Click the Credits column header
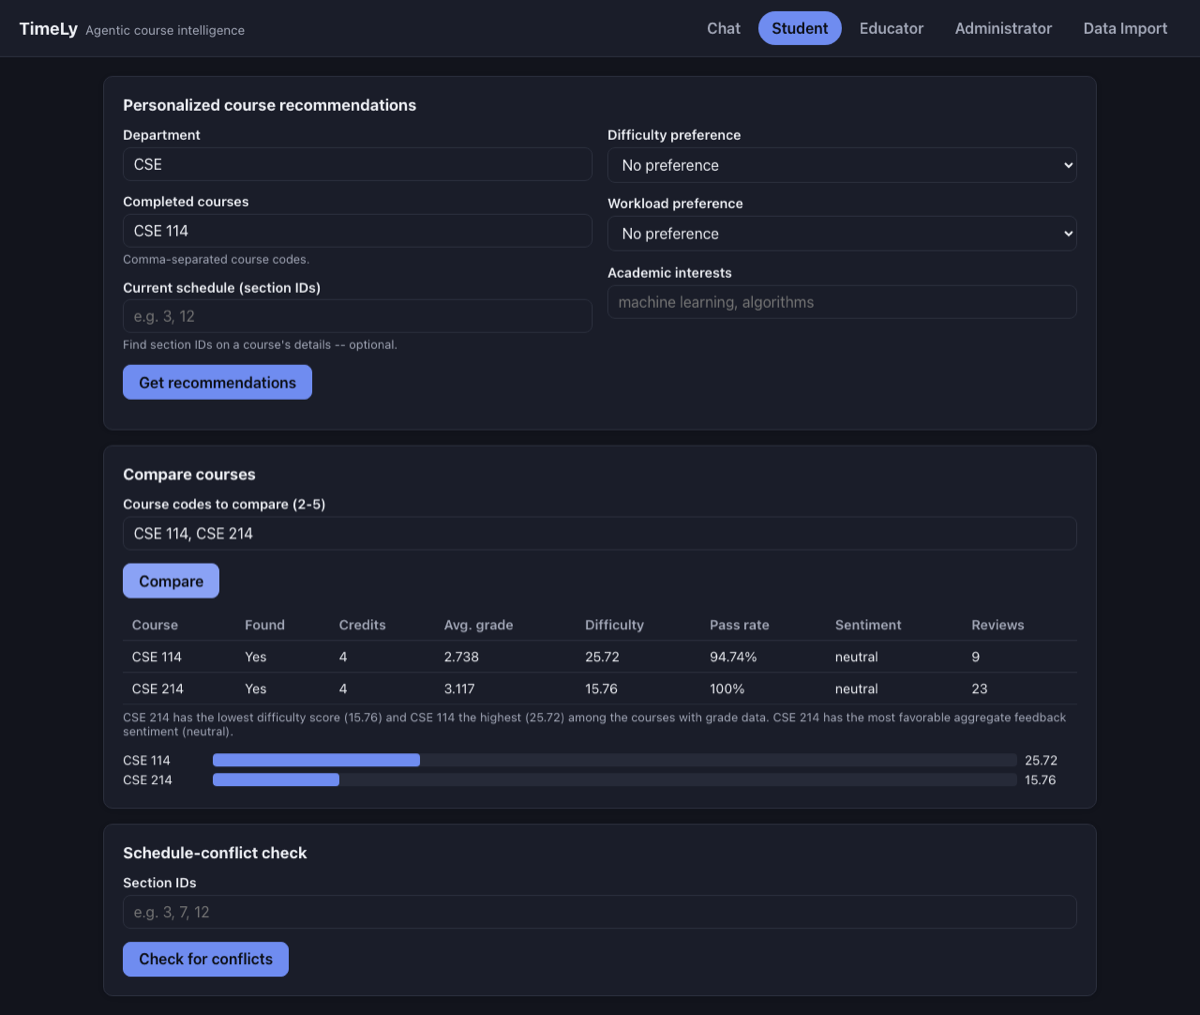The width and height of the screenshot is (1200, 1015). click(x=362, y=625)
